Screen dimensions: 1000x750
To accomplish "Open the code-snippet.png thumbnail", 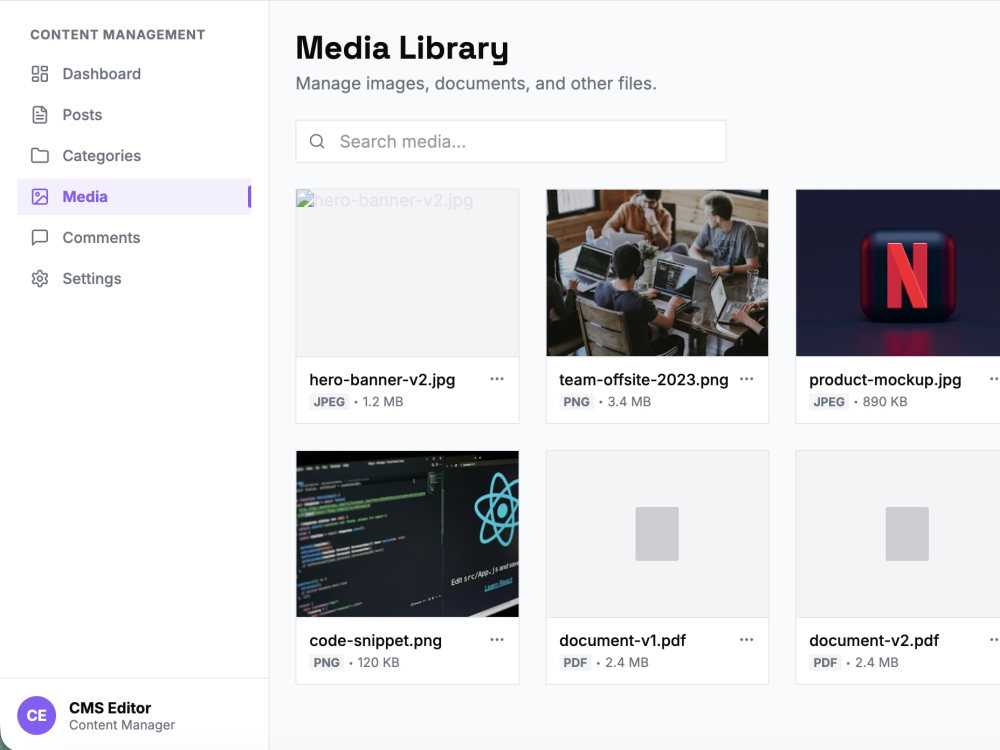I will [408, 534].
